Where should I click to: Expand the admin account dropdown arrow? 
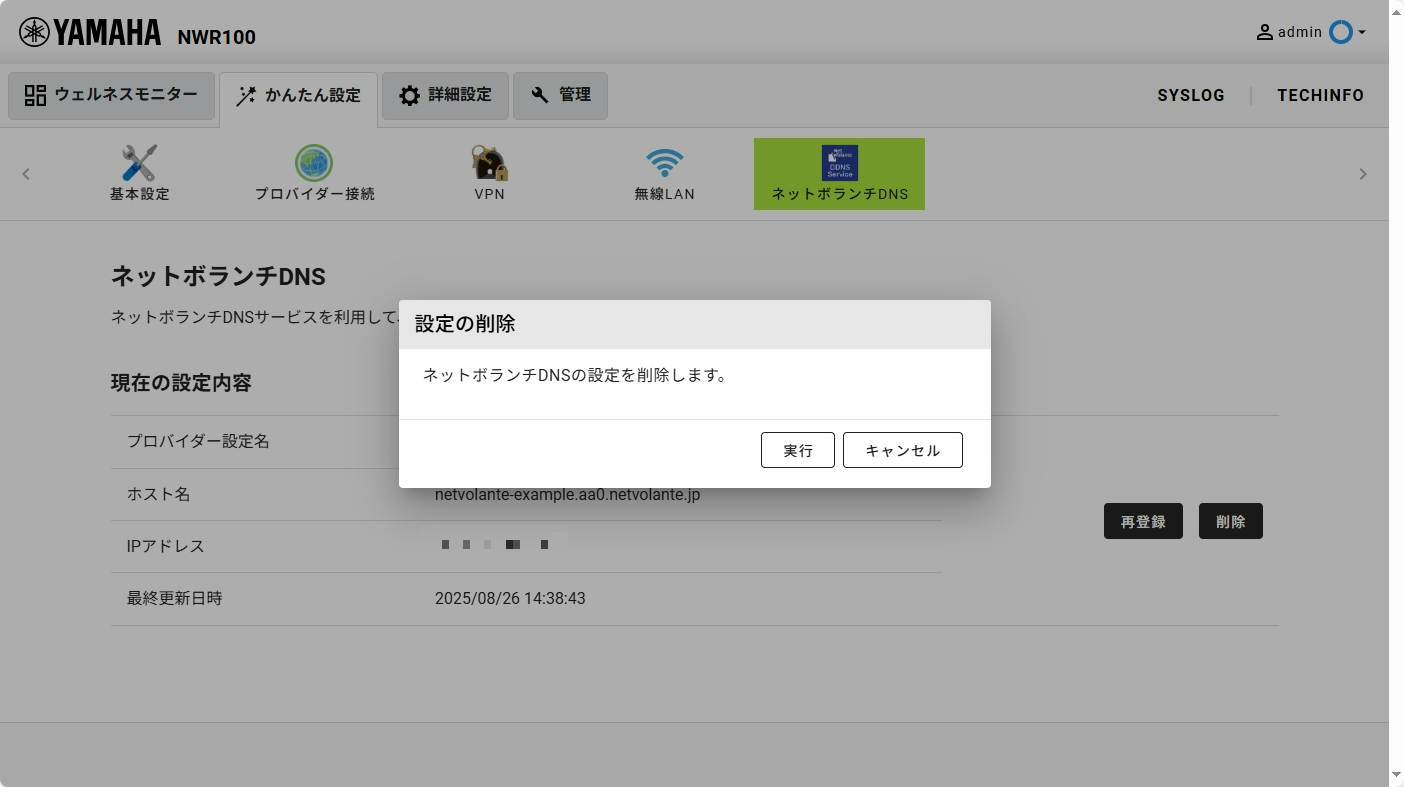(1362, 33)
